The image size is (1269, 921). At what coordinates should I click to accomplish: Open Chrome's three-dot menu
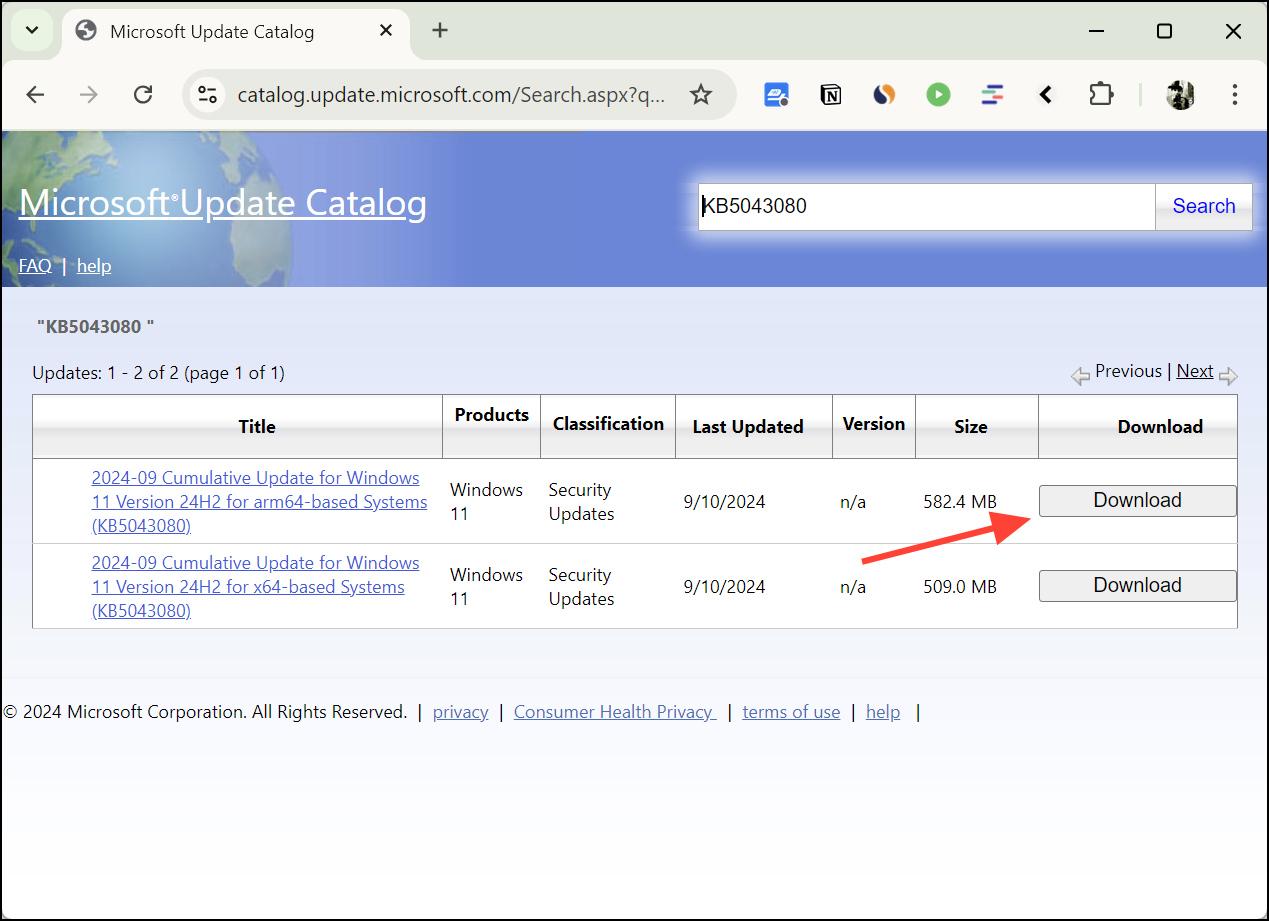[1235, 95]
